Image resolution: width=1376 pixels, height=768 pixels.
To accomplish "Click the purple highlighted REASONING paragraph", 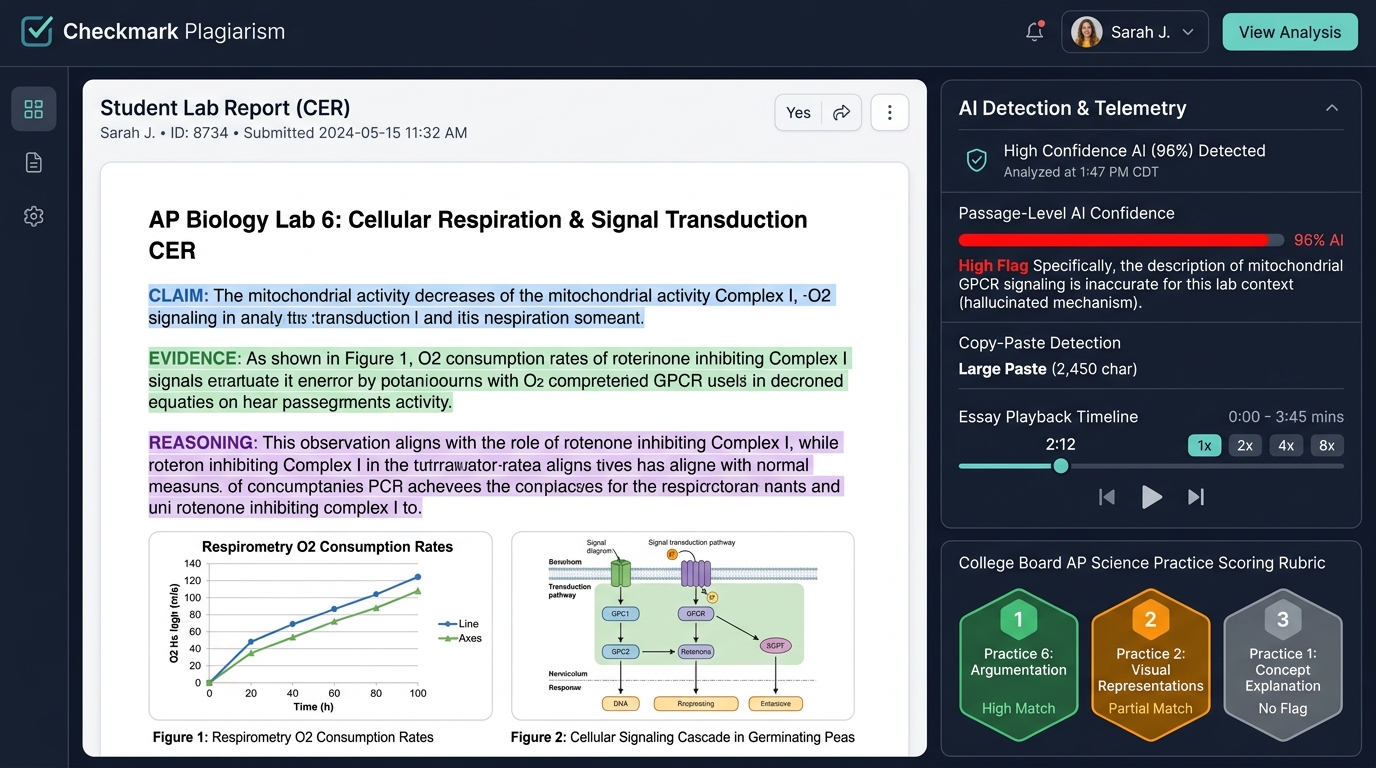I will 496,476.
